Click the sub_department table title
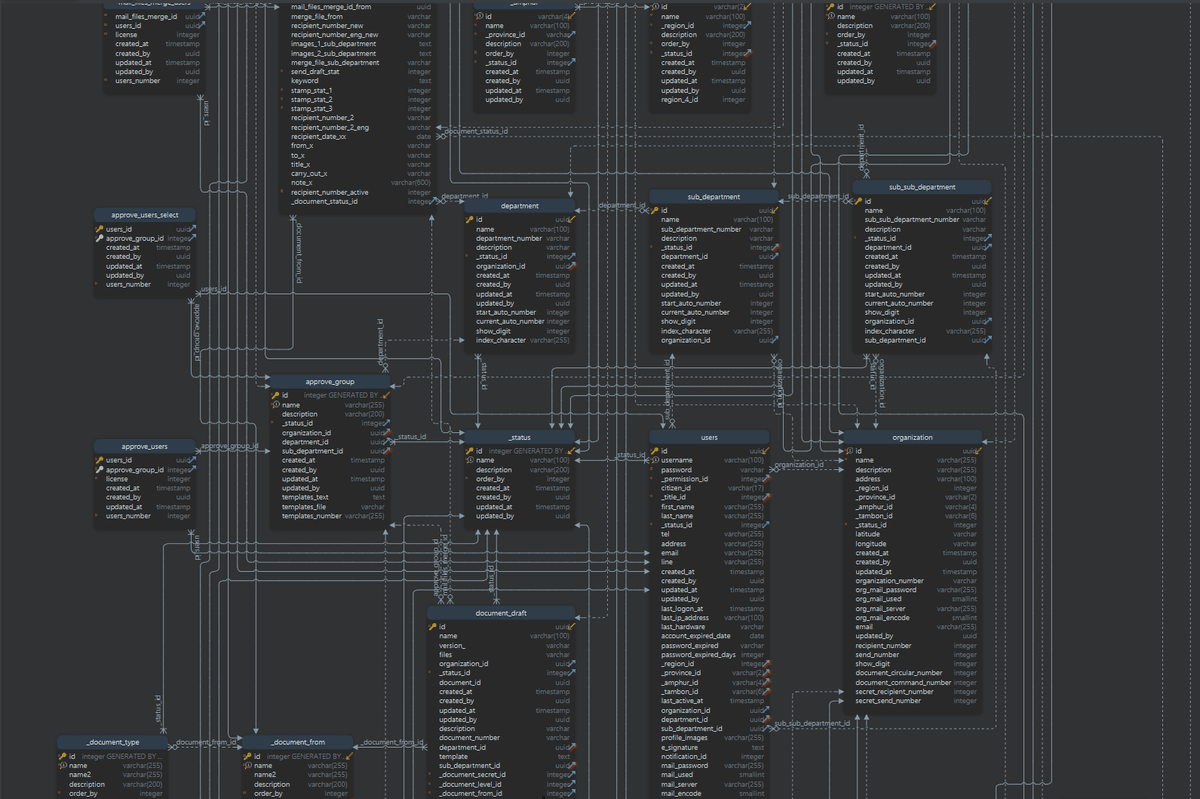 (714, 197)
